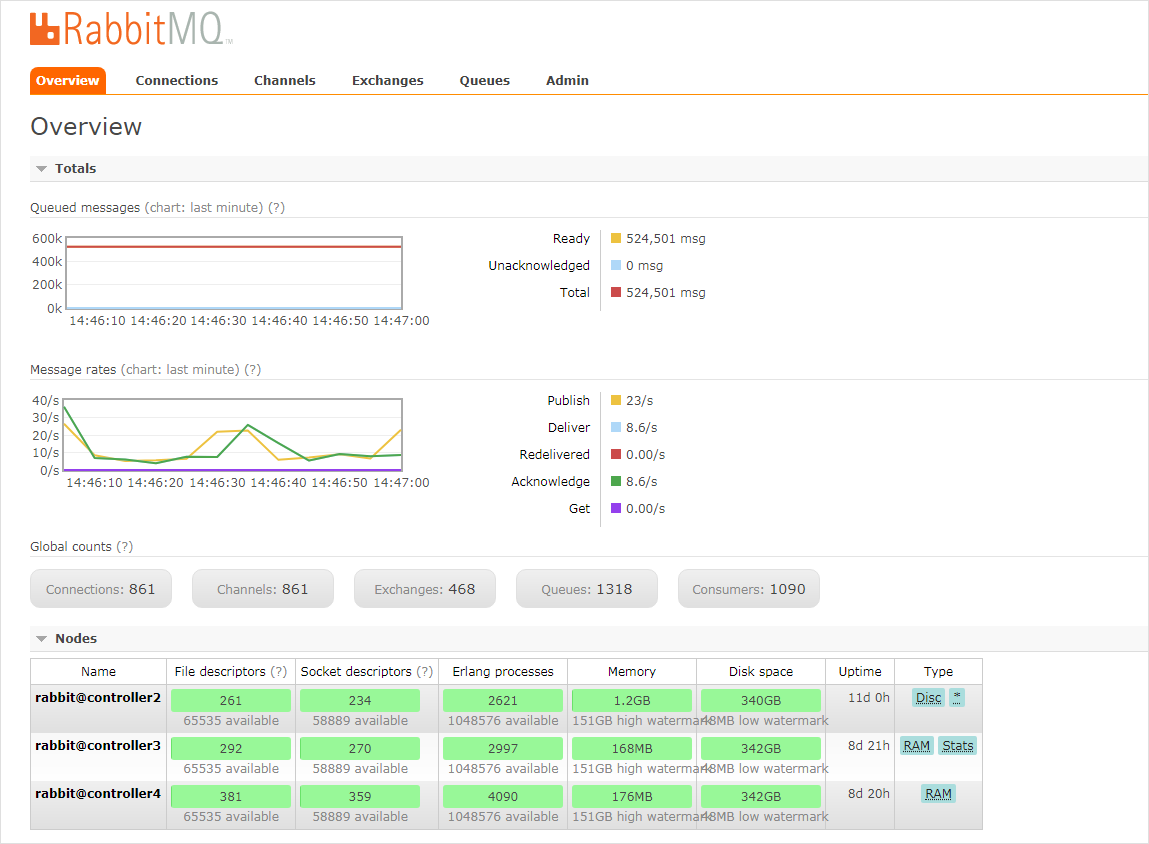The width and height of the screenshot is (1149, 844).
Task: Click the Disc type tag for controller2
Action: (928, 698)
